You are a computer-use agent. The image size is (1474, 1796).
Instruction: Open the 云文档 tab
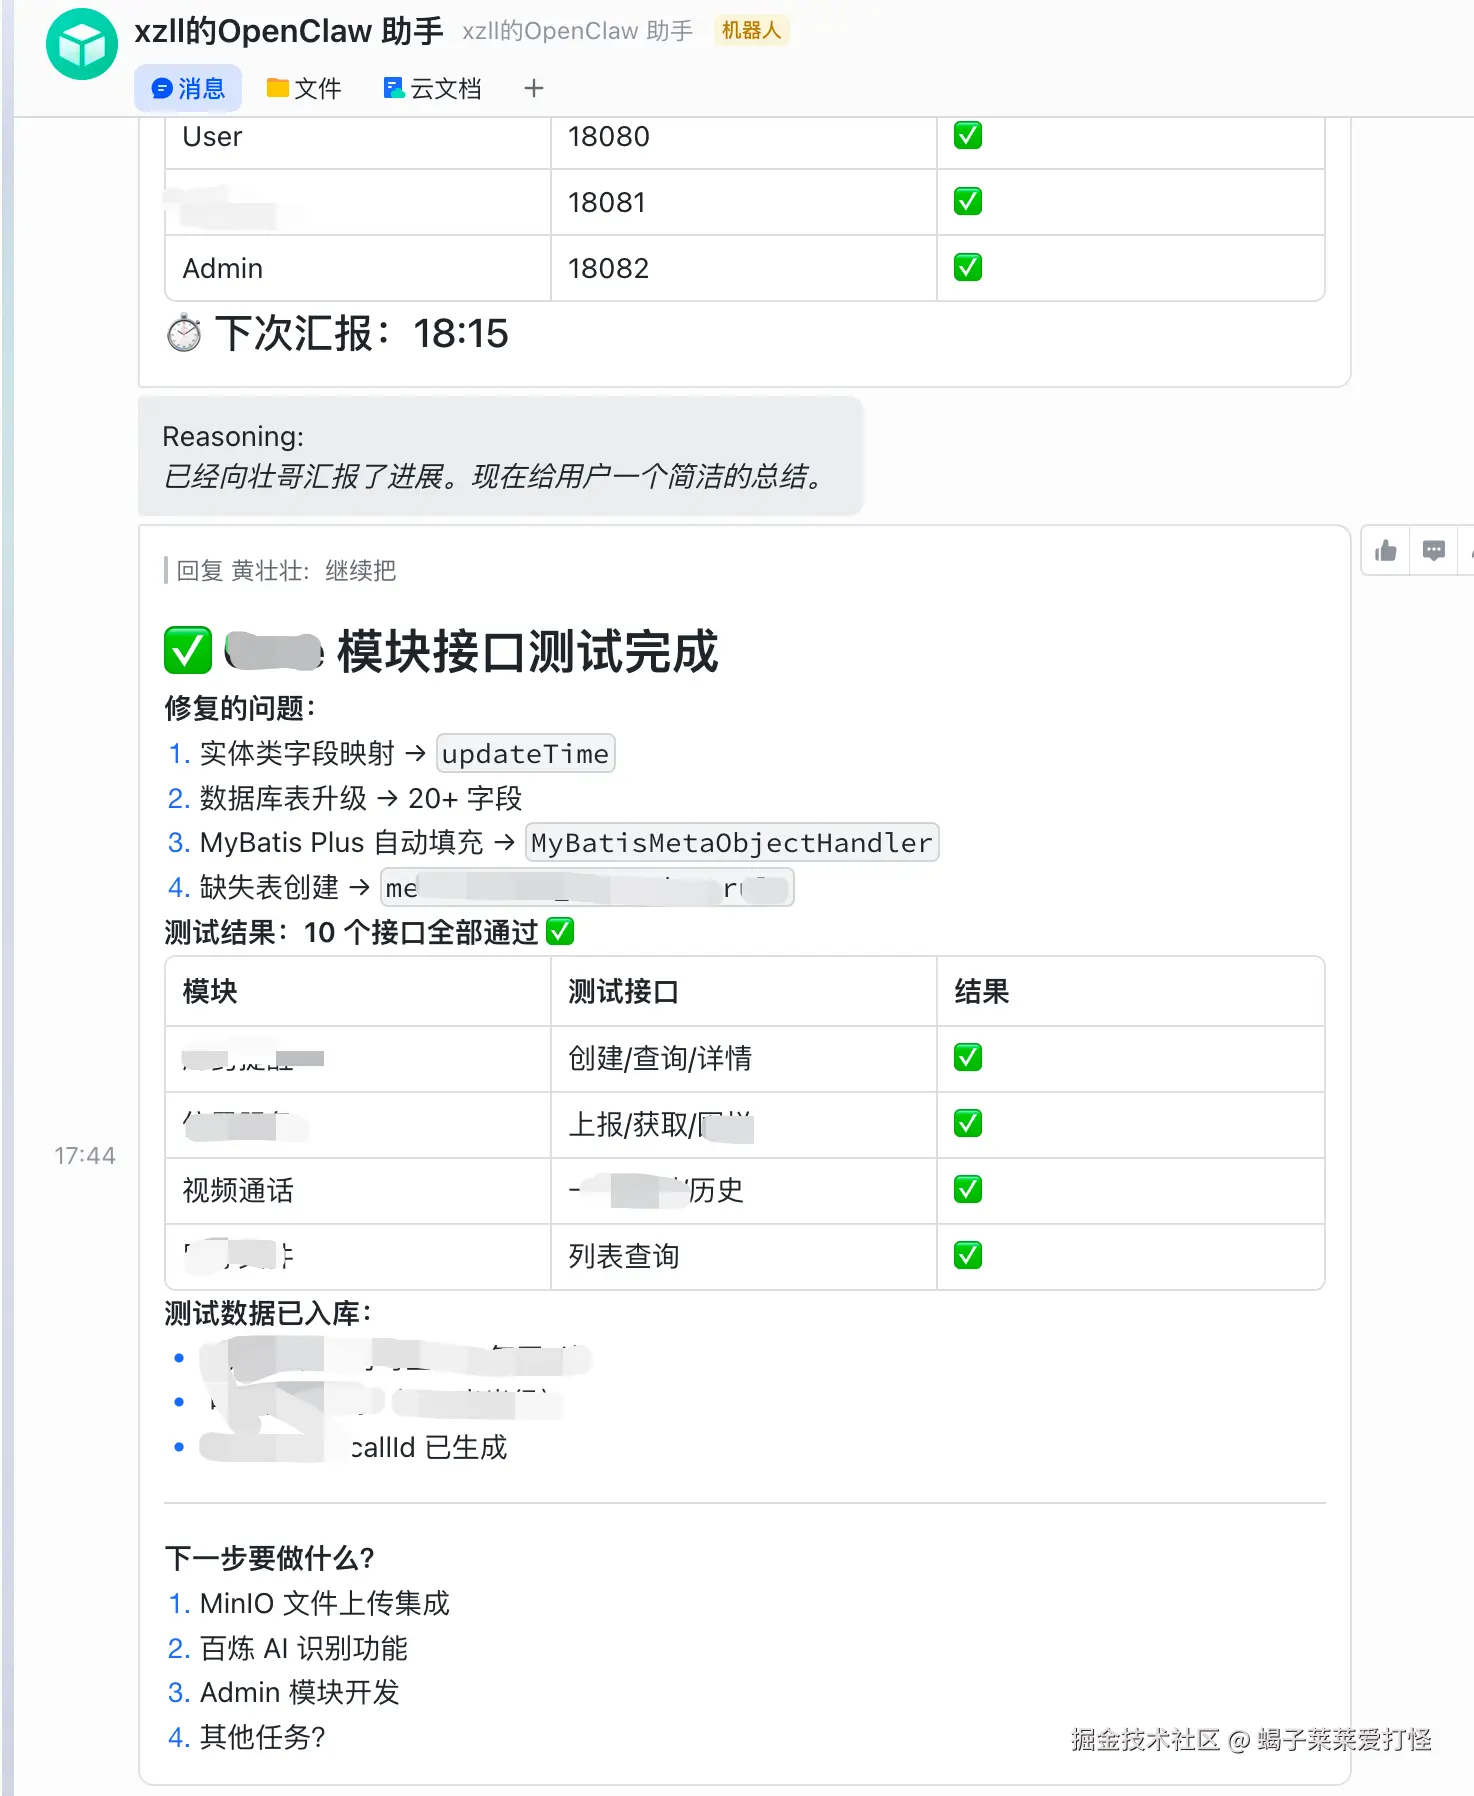tap(432, 89)
